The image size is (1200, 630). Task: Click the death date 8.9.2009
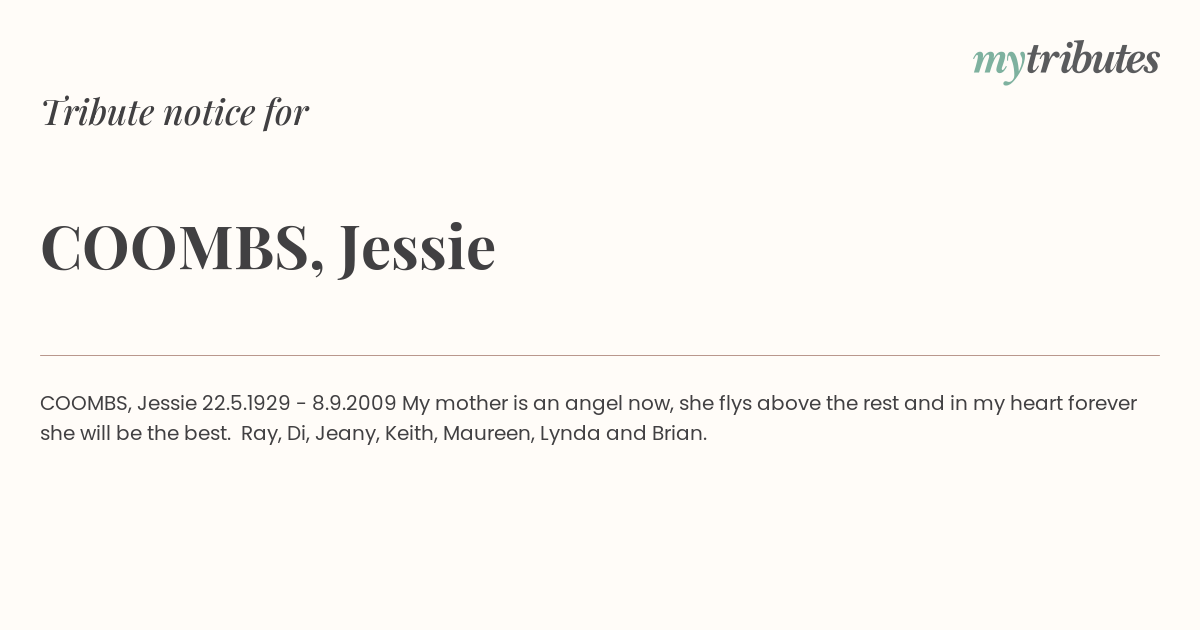[354, 404]
